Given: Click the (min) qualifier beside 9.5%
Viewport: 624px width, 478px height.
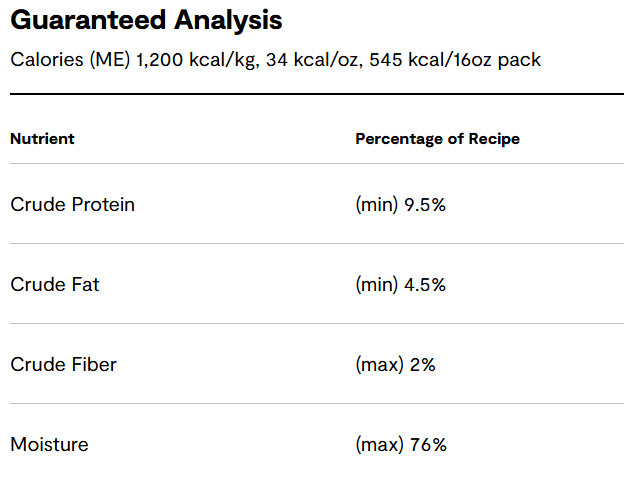Looking at the screenshot, I should pyautogui.click(x=377, y=205).
